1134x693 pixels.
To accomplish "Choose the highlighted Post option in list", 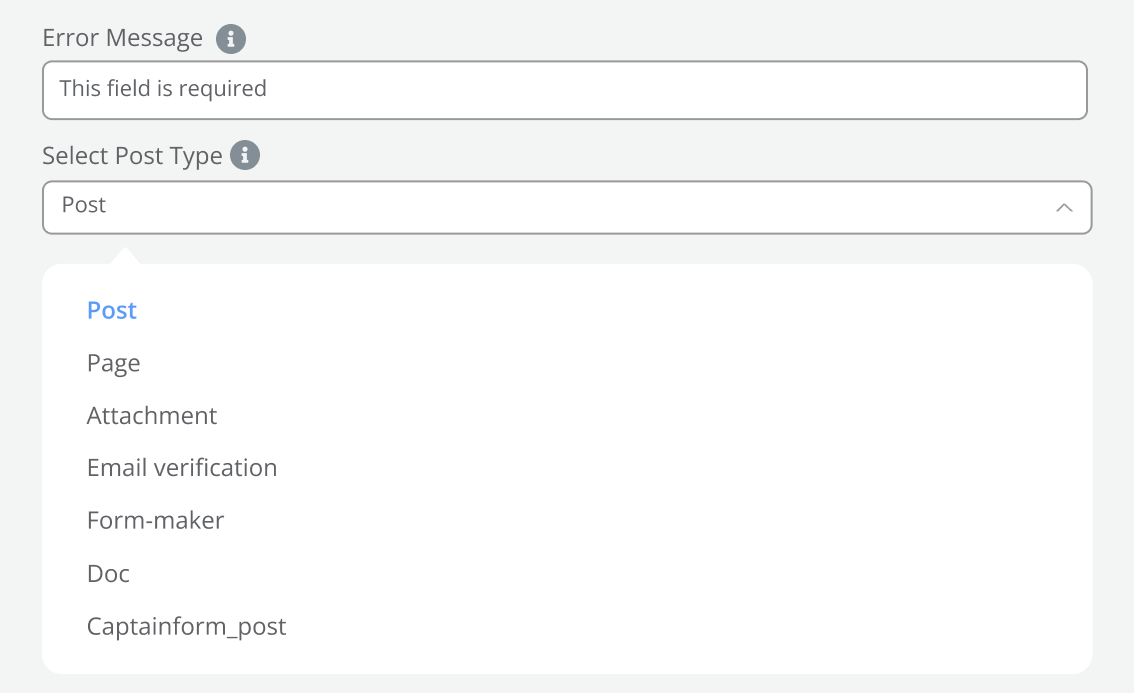I will (x=112, y=311).
